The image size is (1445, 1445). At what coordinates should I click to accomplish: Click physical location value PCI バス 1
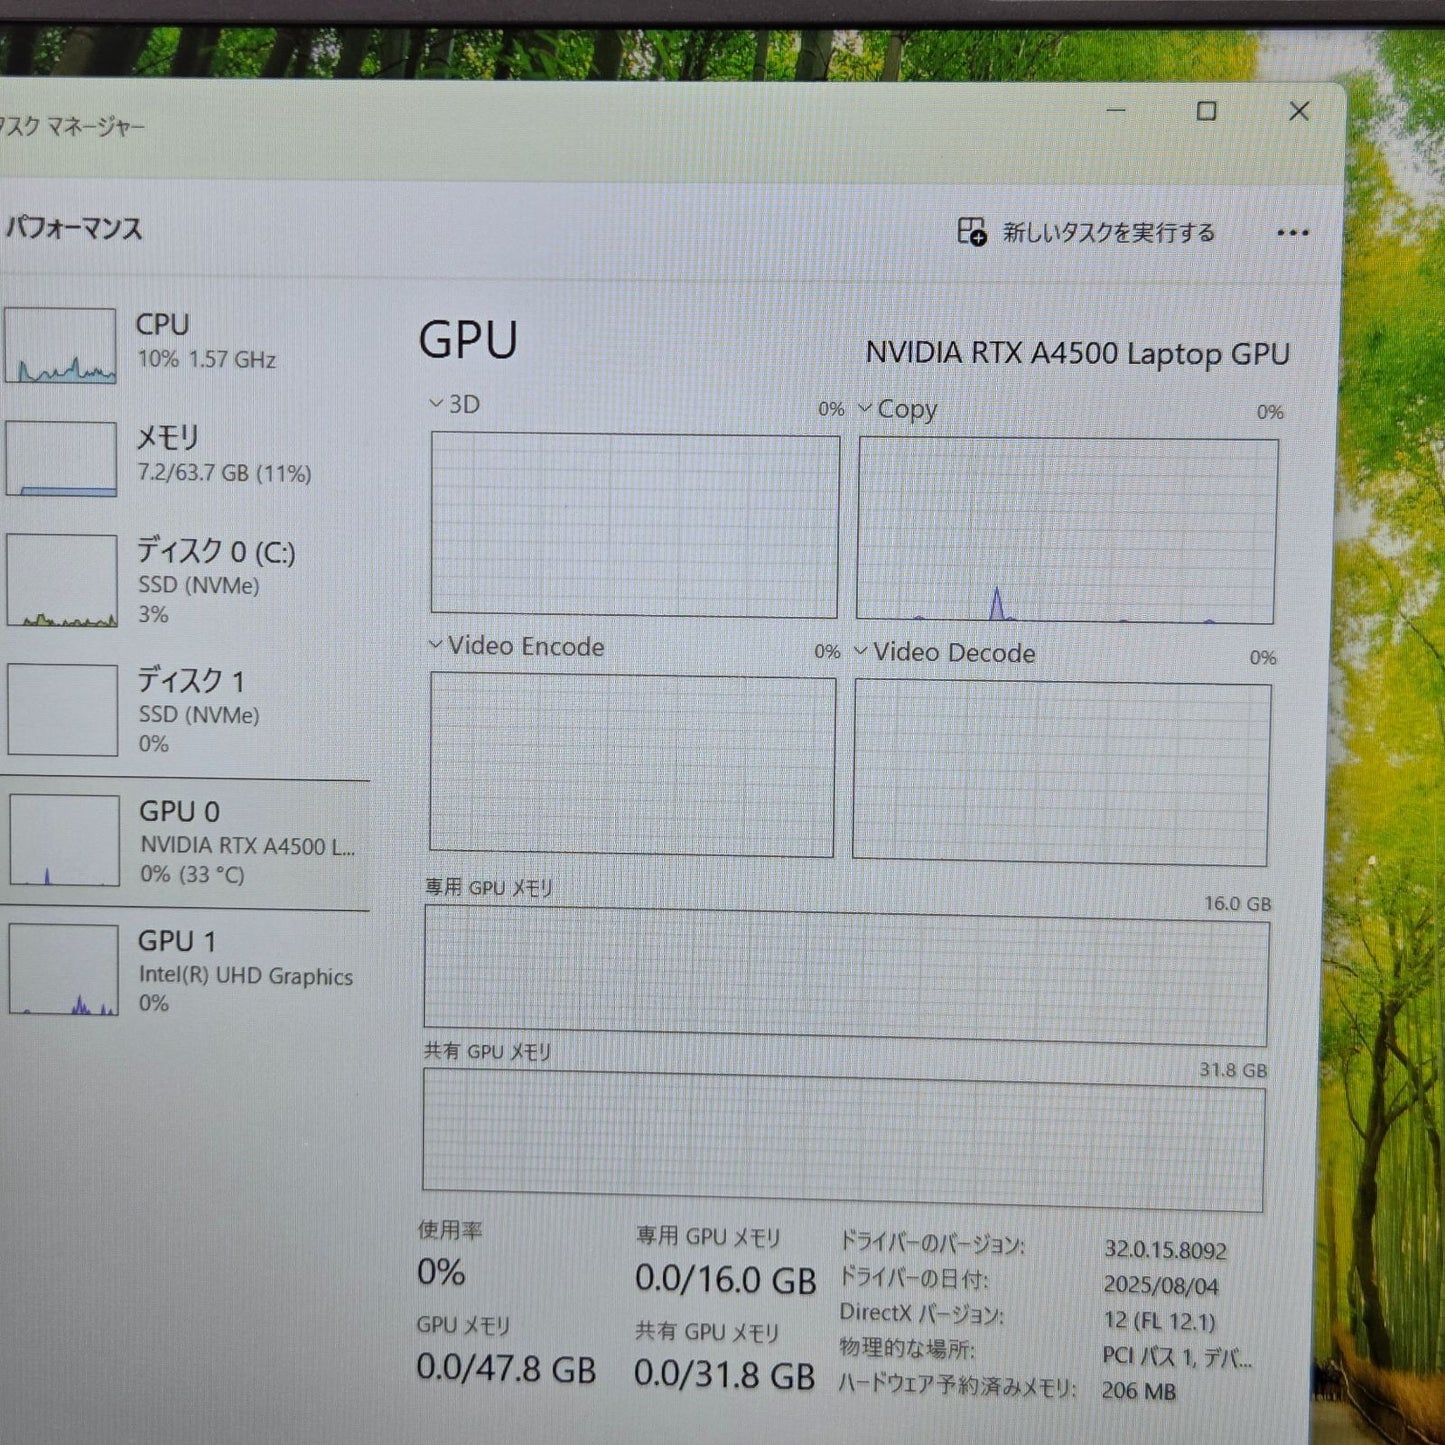click(x=1177, y=1357)
